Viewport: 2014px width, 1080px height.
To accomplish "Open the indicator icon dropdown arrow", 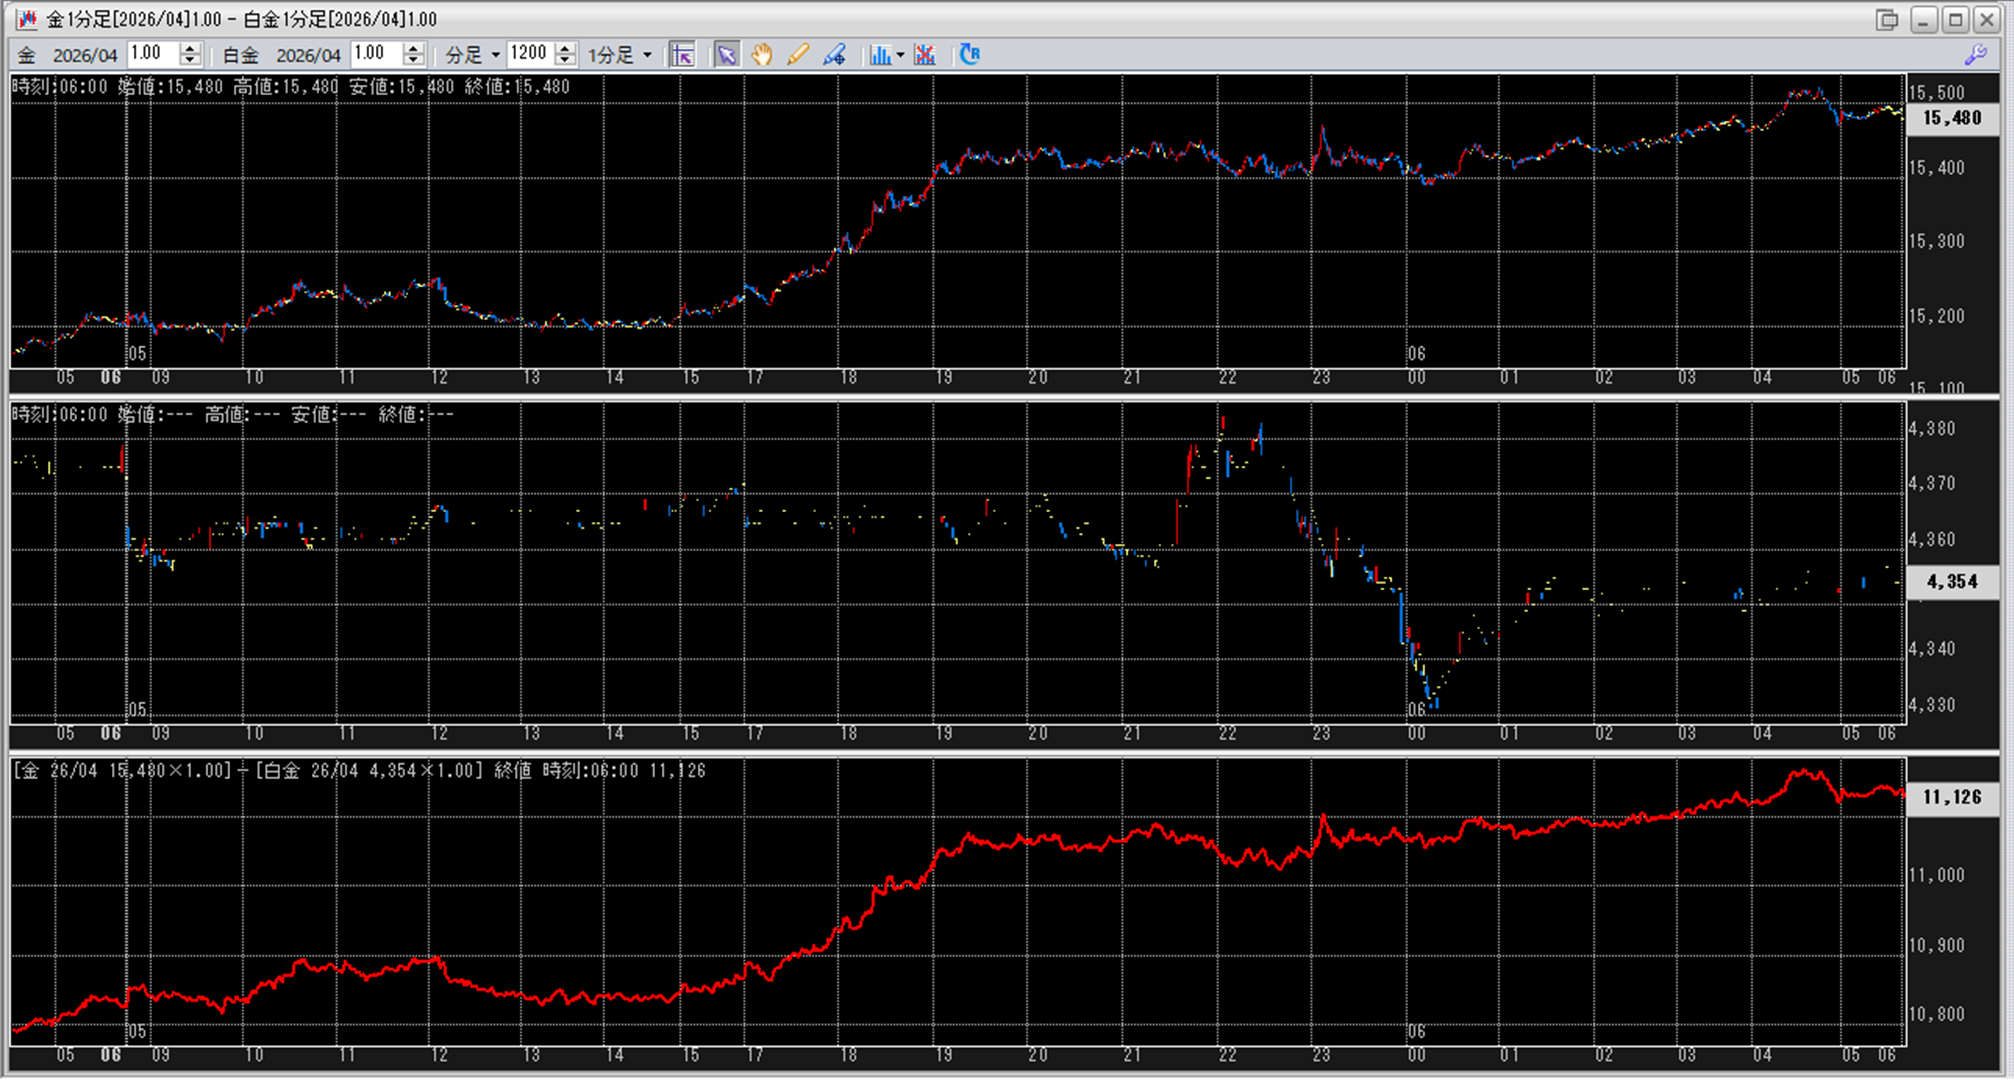I will coord(900,55).
